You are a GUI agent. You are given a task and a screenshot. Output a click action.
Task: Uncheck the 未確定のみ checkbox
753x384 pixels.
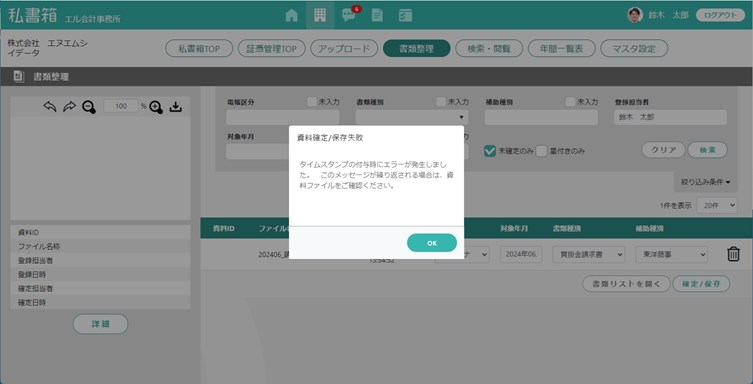click(489, 151)
